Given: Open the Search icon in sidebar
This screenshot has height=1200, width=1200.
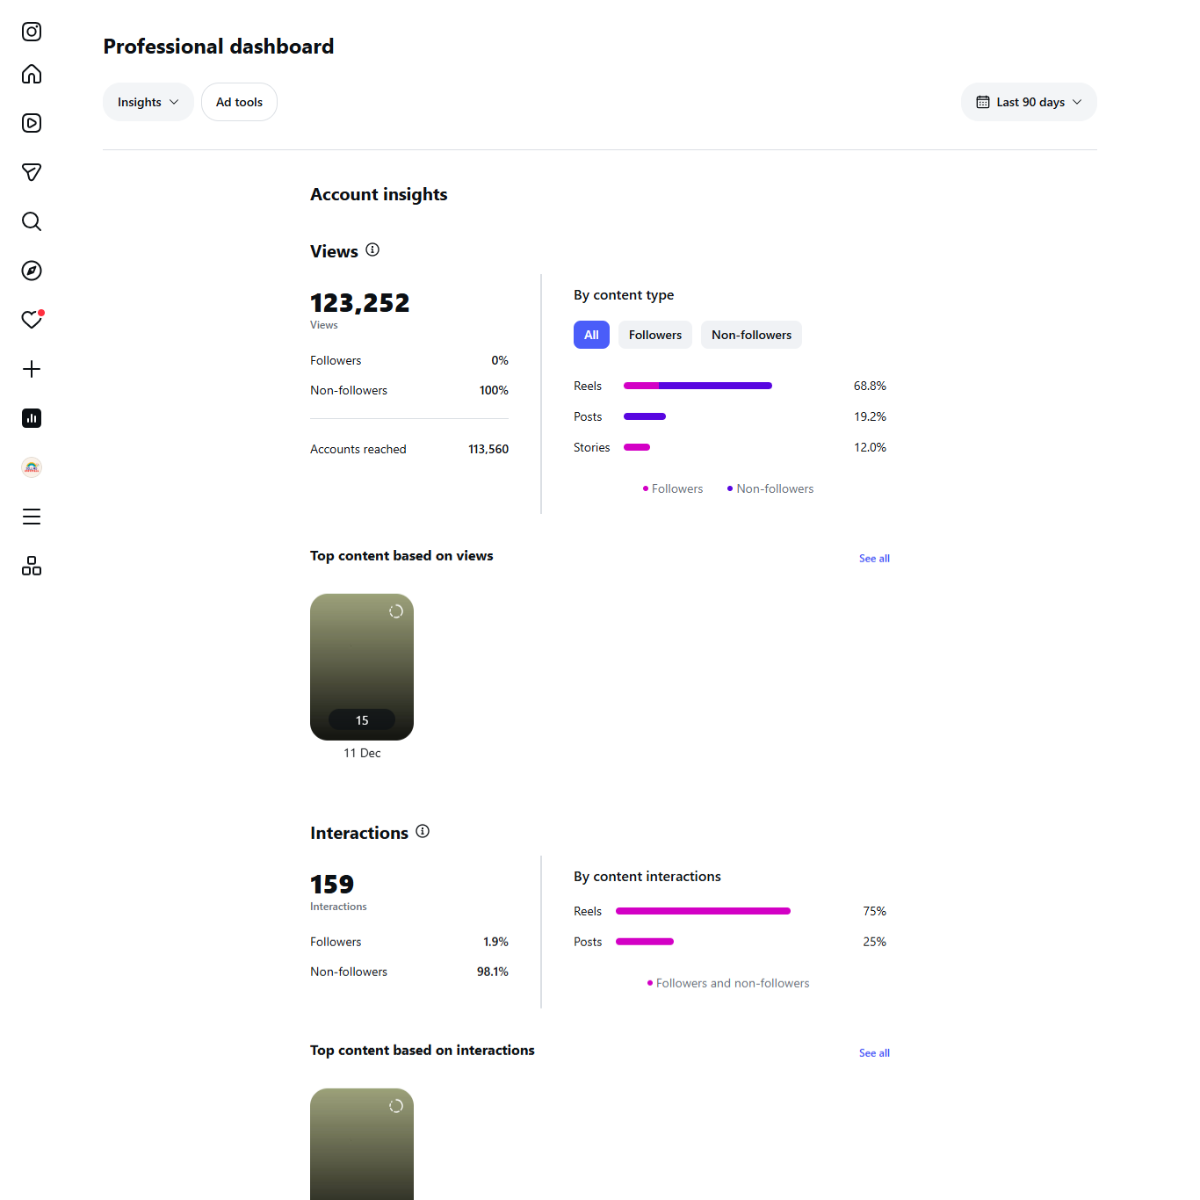Looking at the screenshot, I should click(x=32, y=222).
